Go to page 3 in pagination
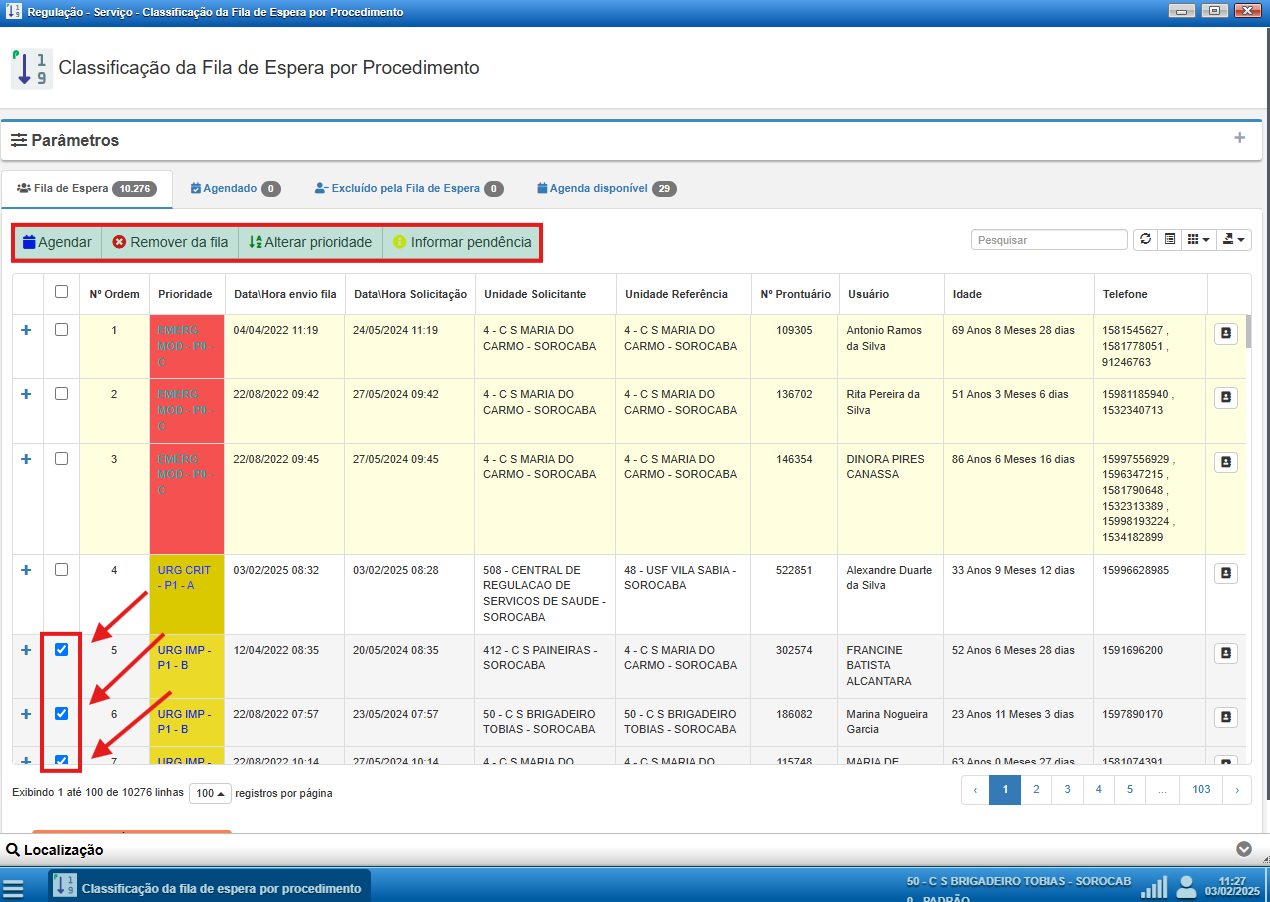Screen dimensions: 1270x902 click(x=1067, y=790)
